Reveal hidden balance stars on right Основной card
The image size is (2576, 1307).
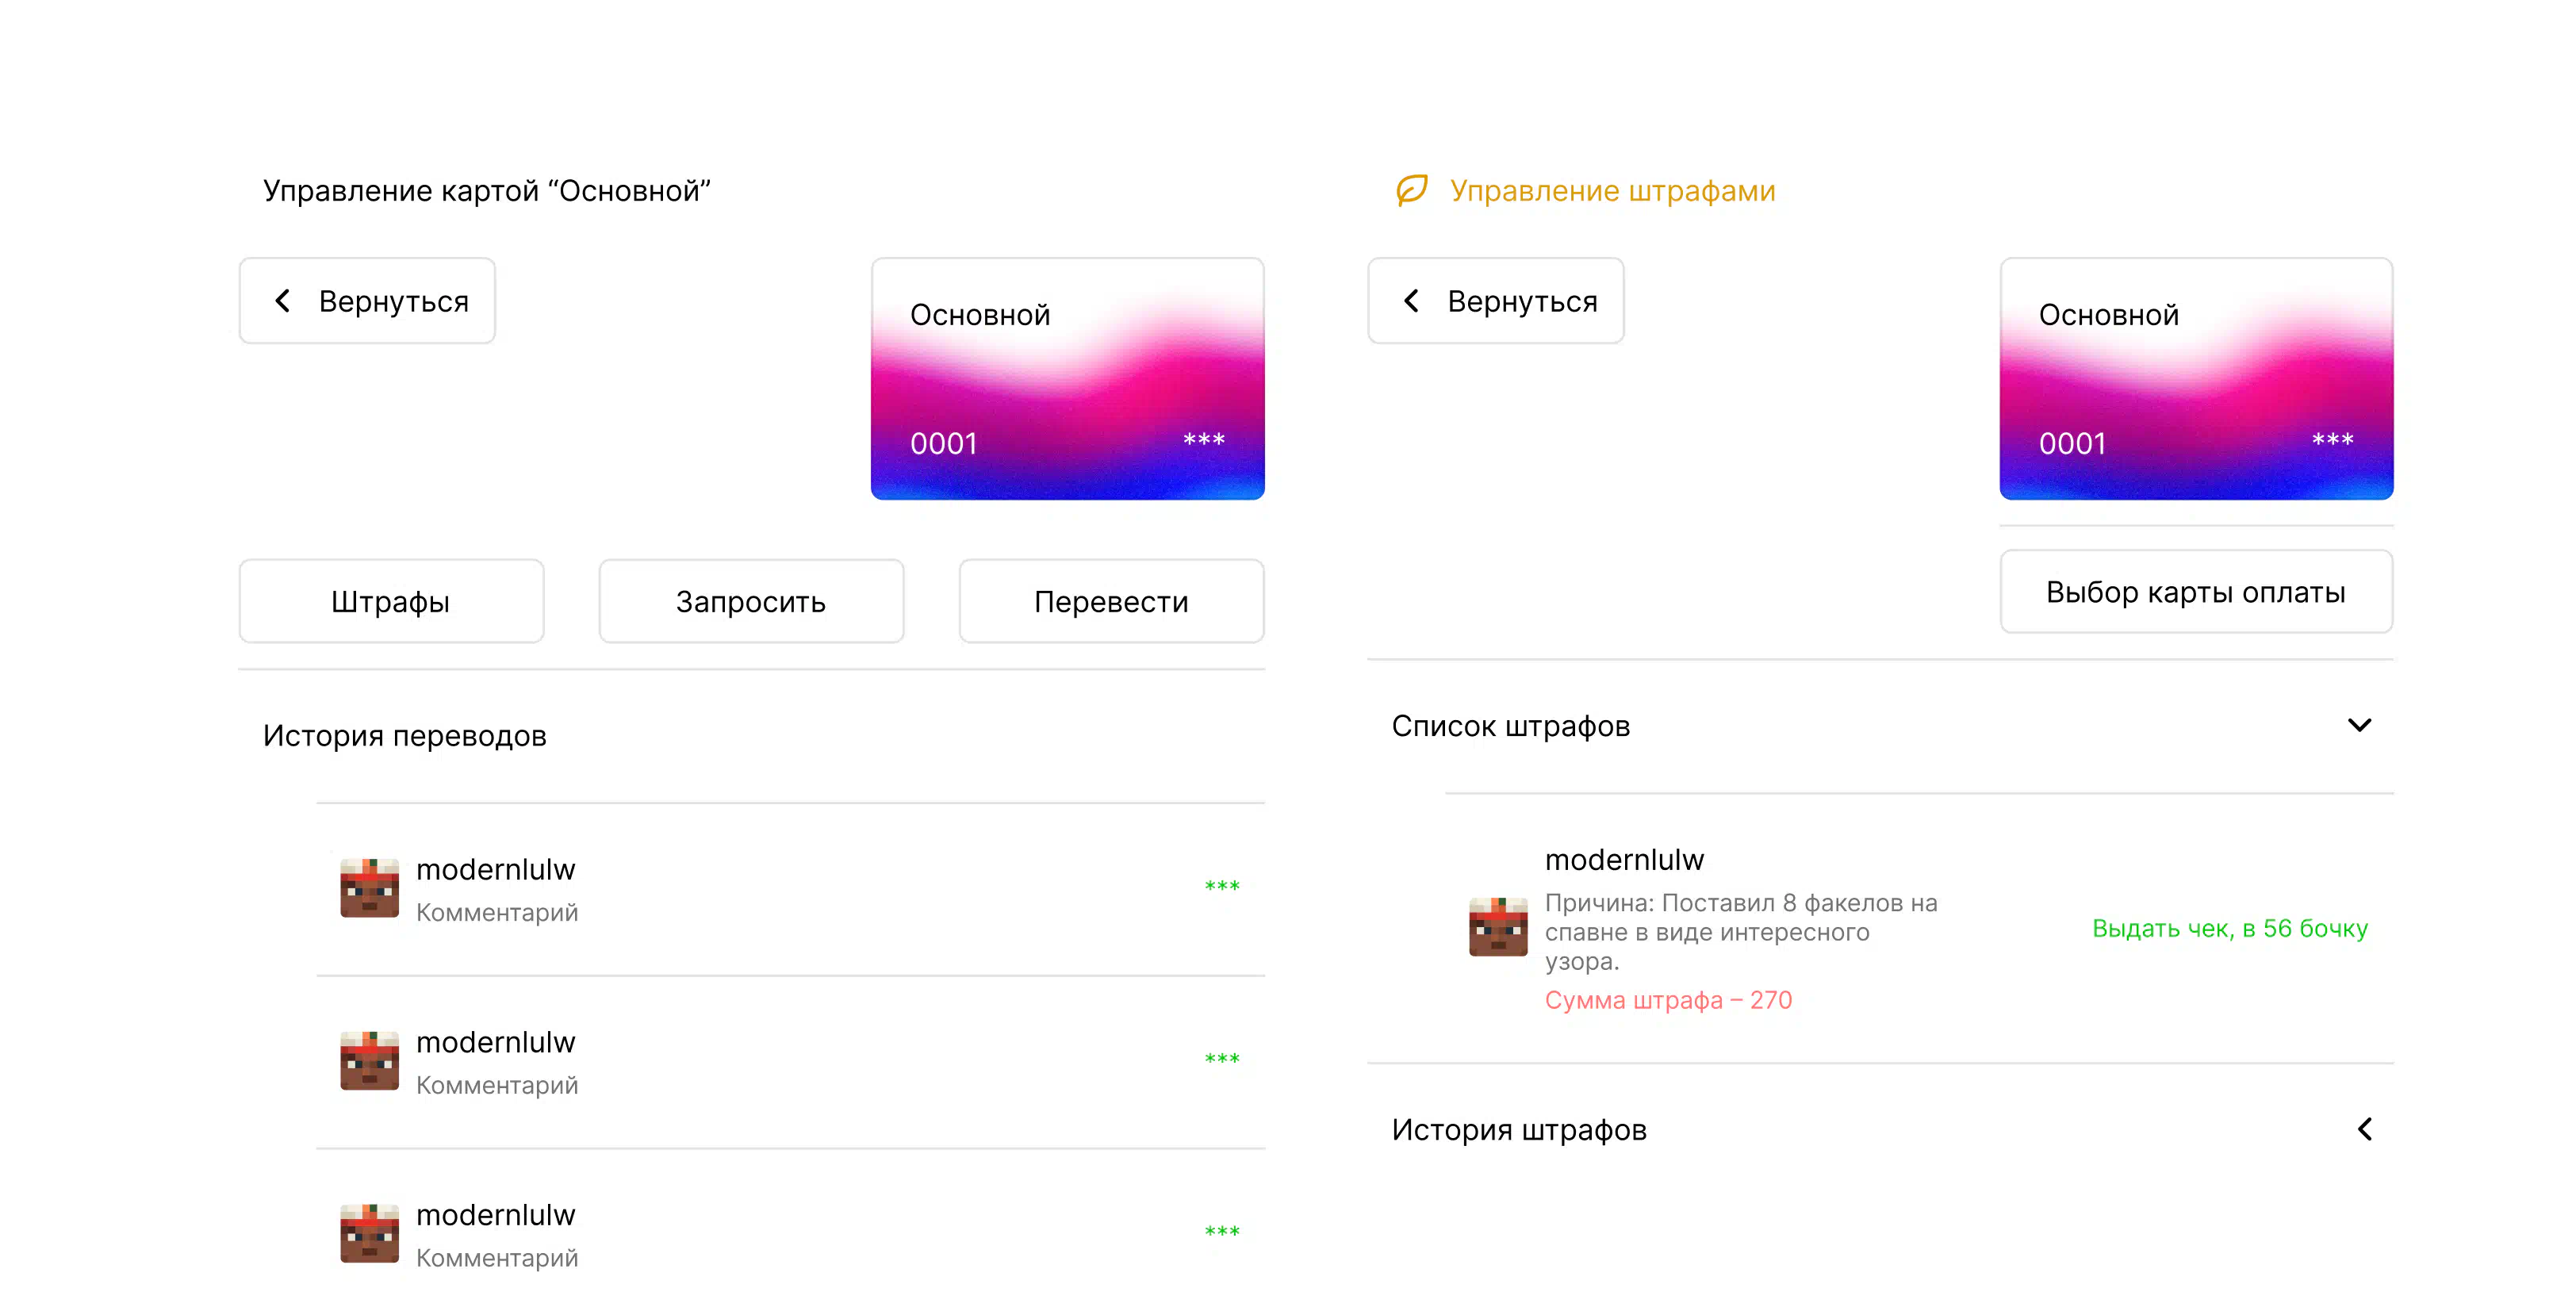pyautogui.click(x=2332, y=440)
